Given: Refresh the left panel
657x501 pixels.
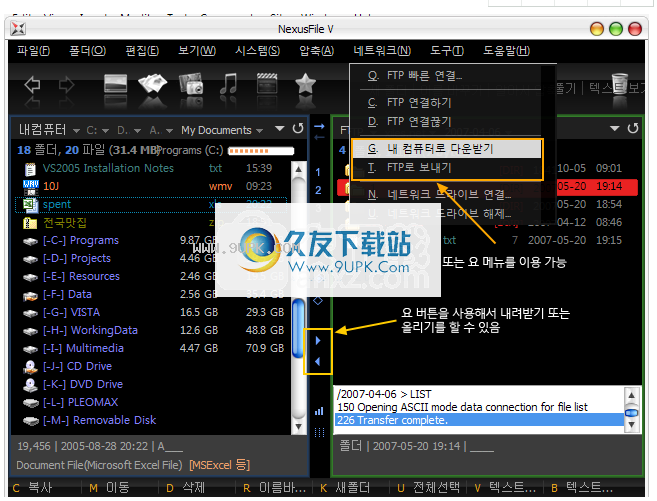Looking at the screenshot, I should coord(298,129).
